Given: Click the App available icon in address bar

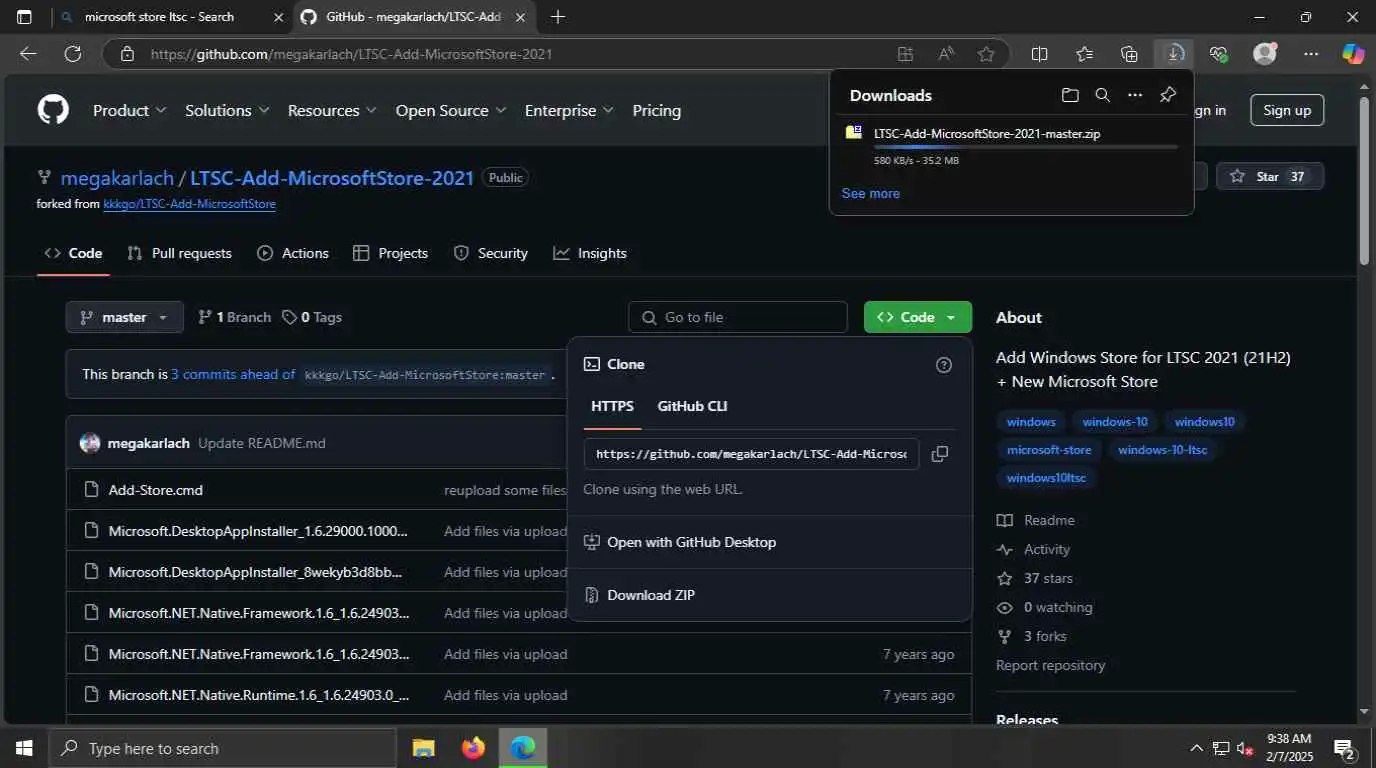Looking at the screenshot, I should (905, 54).
